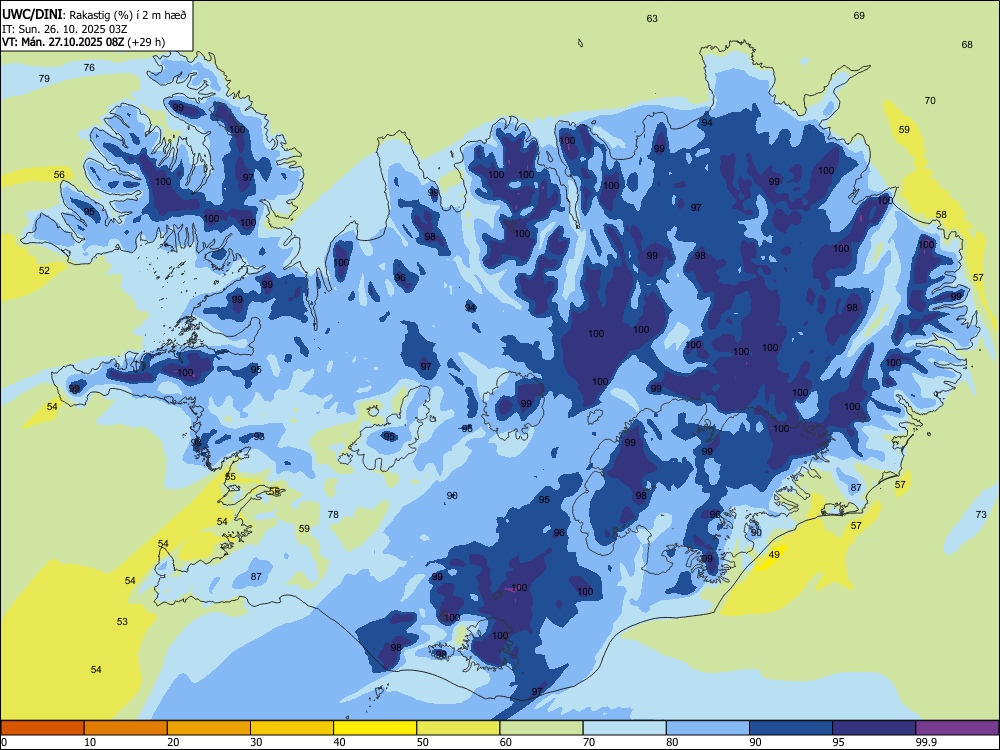Click the legend tick label 30

click(256, 742)
